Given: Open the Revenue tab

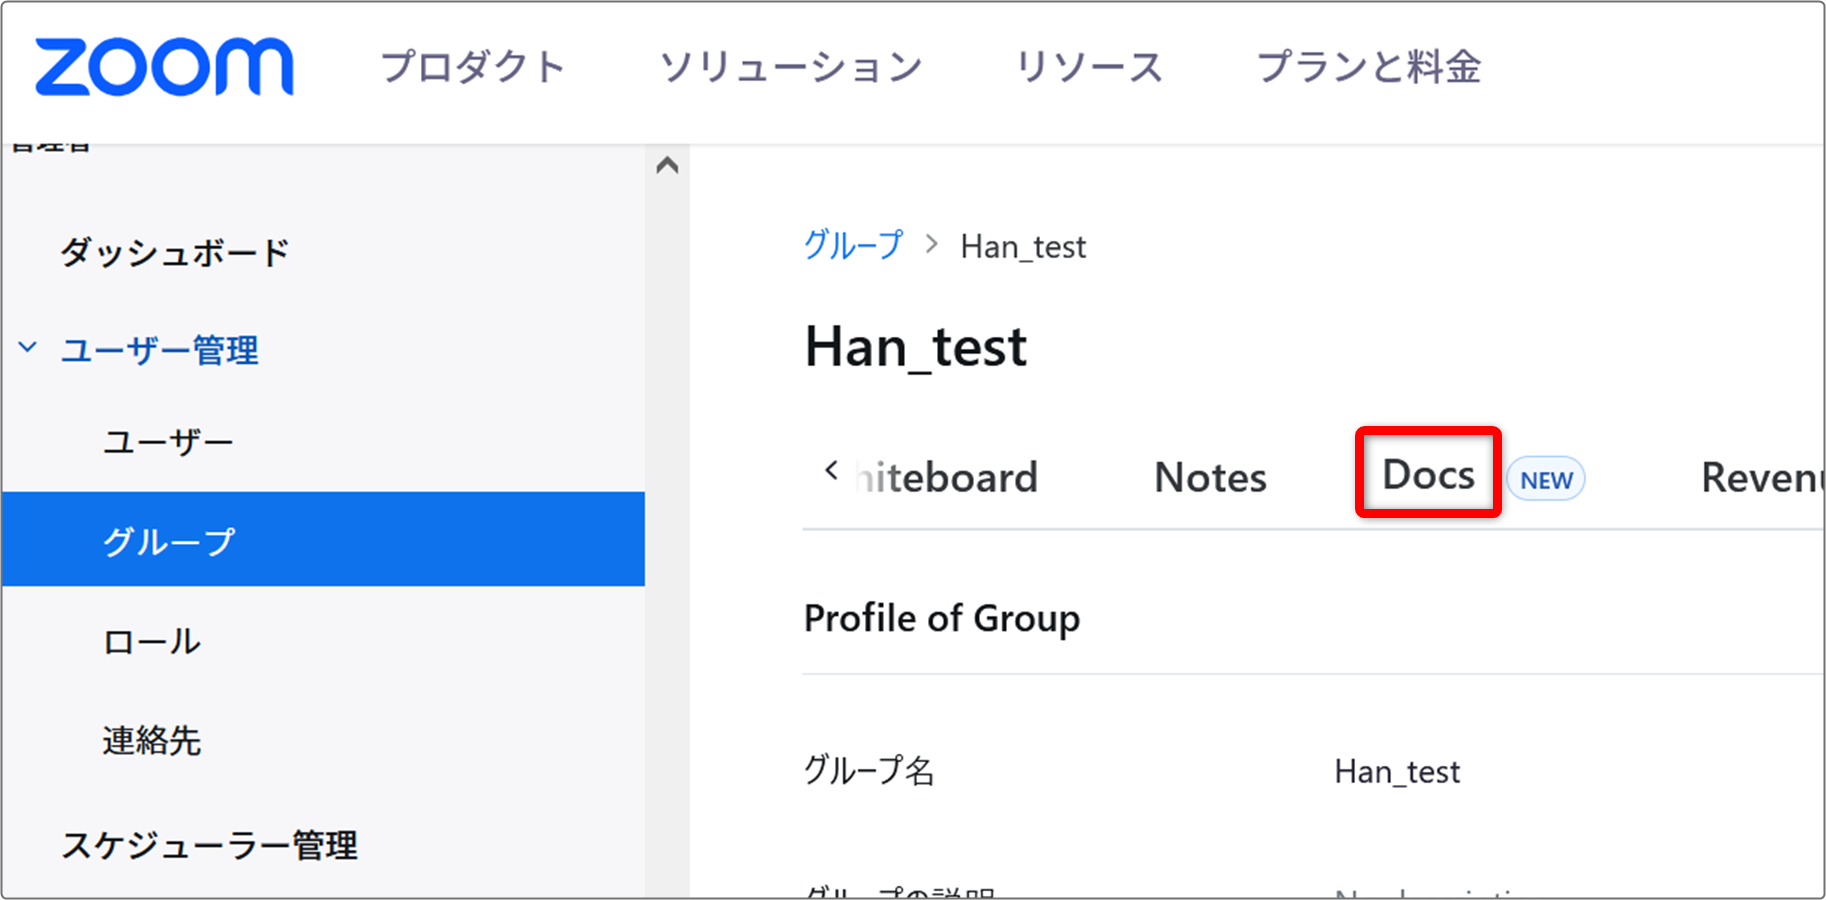Looking at the screenshot, I should (x=1765, y=477).
